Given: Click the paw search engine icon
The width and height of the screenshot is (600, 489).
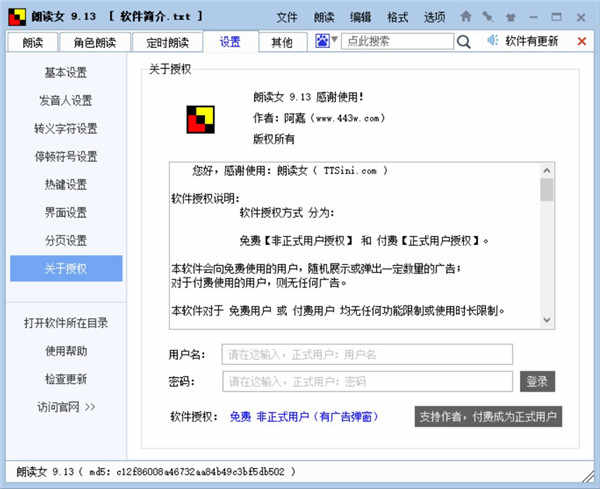Looking at the screenshot, I should point(322,41).
